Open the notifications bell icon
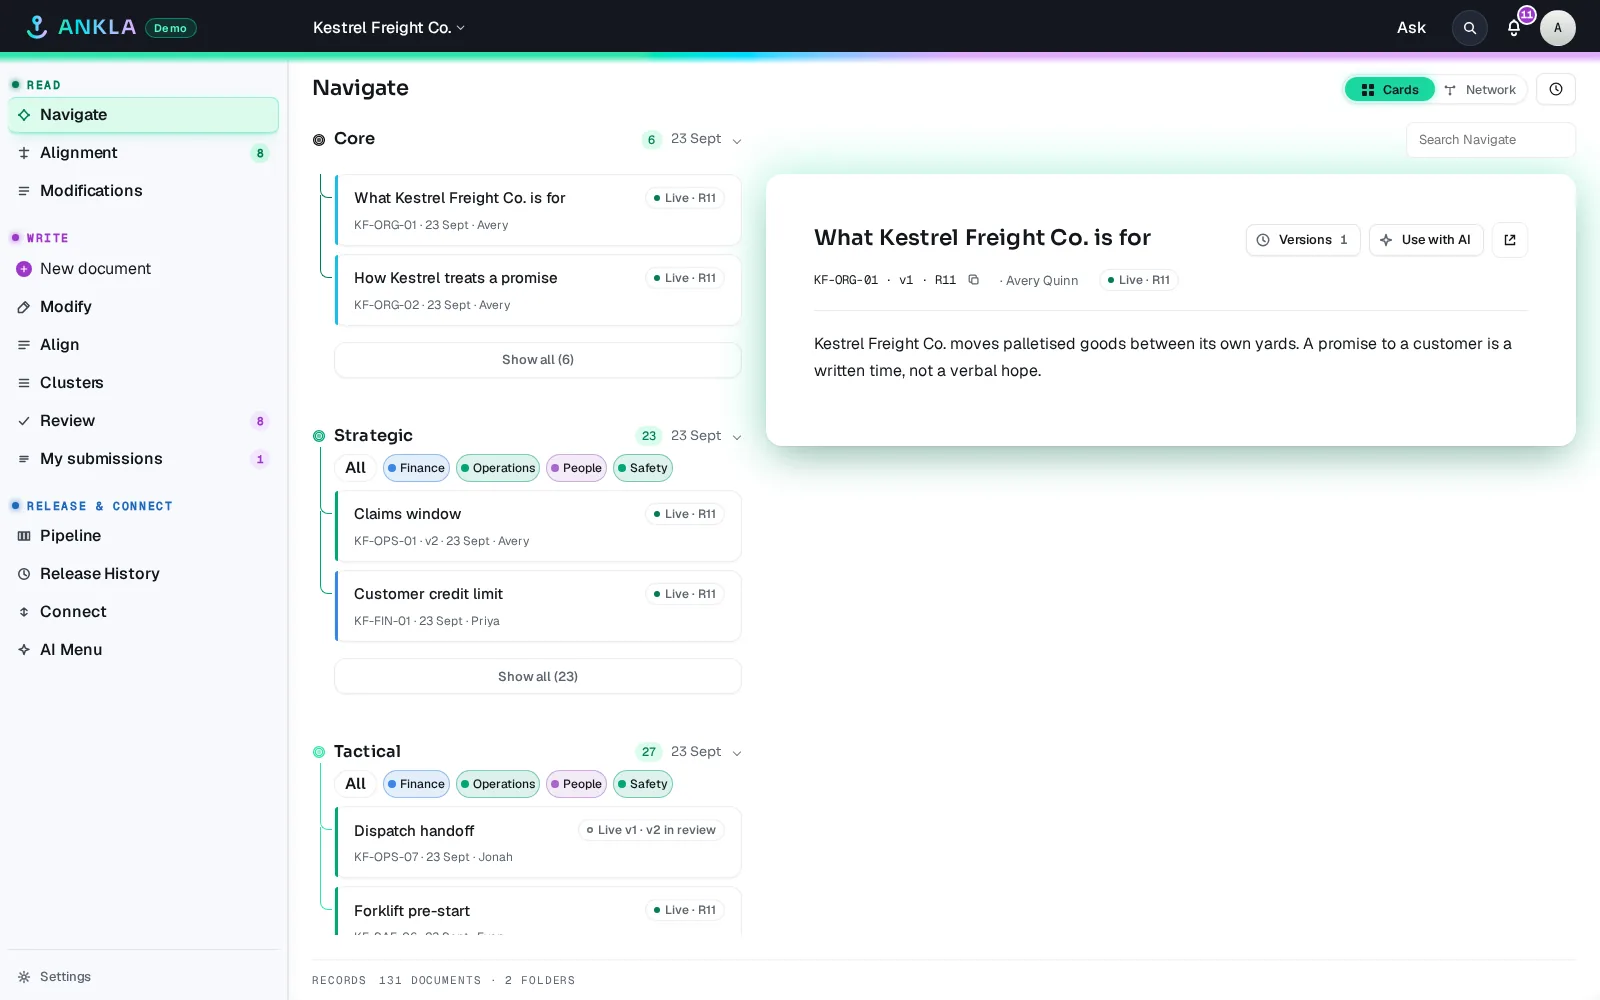This screenshot has height=1000, width=1600. point(1514,28)
